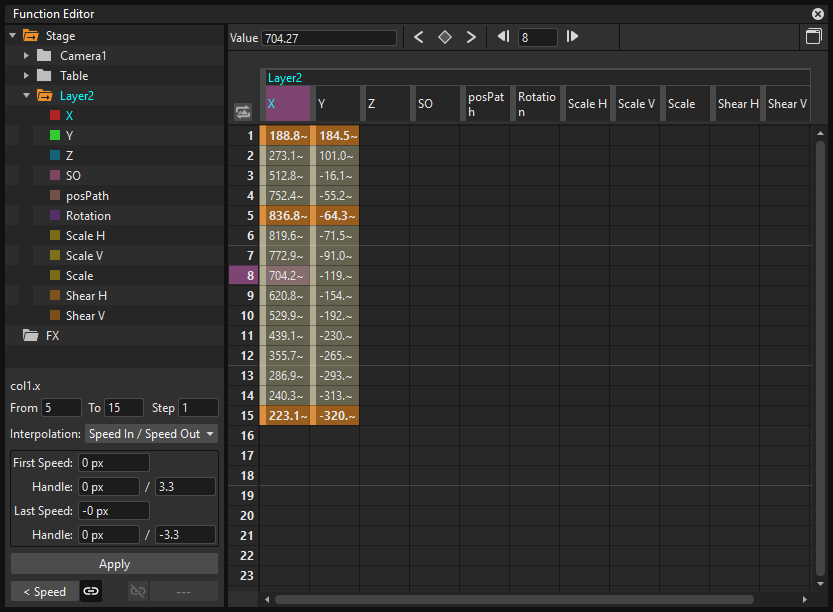Expand the Camera1 folder

[26, 55]
